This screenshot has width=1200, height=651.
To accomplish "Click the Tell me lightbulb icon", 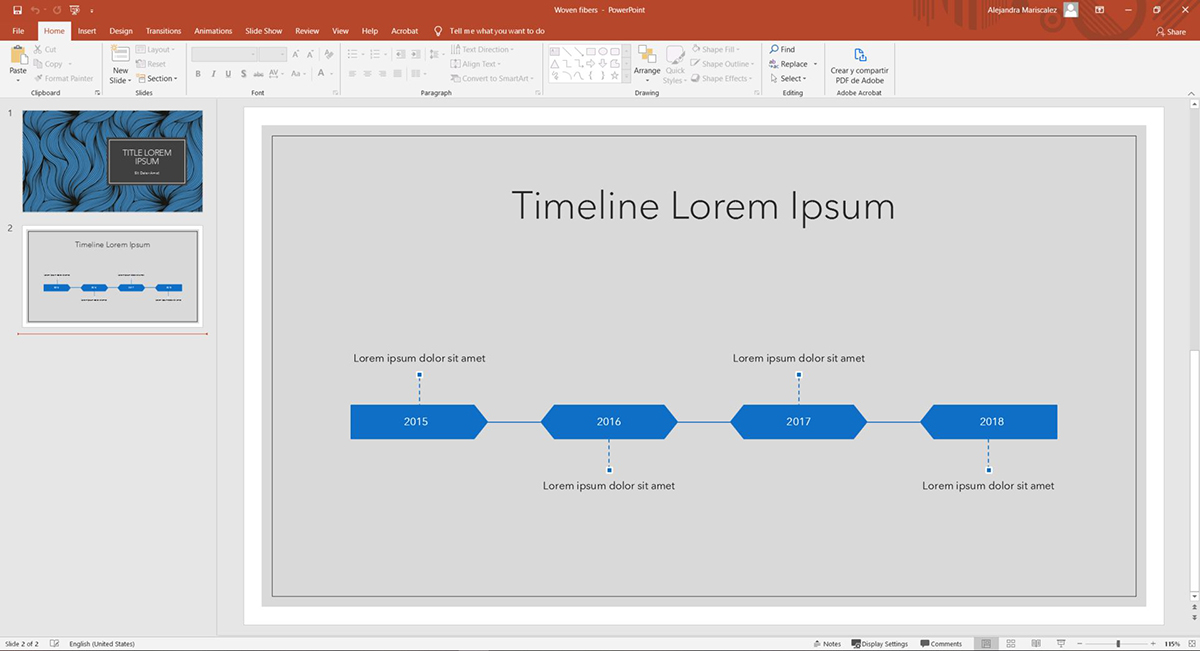I will [438, 31].
